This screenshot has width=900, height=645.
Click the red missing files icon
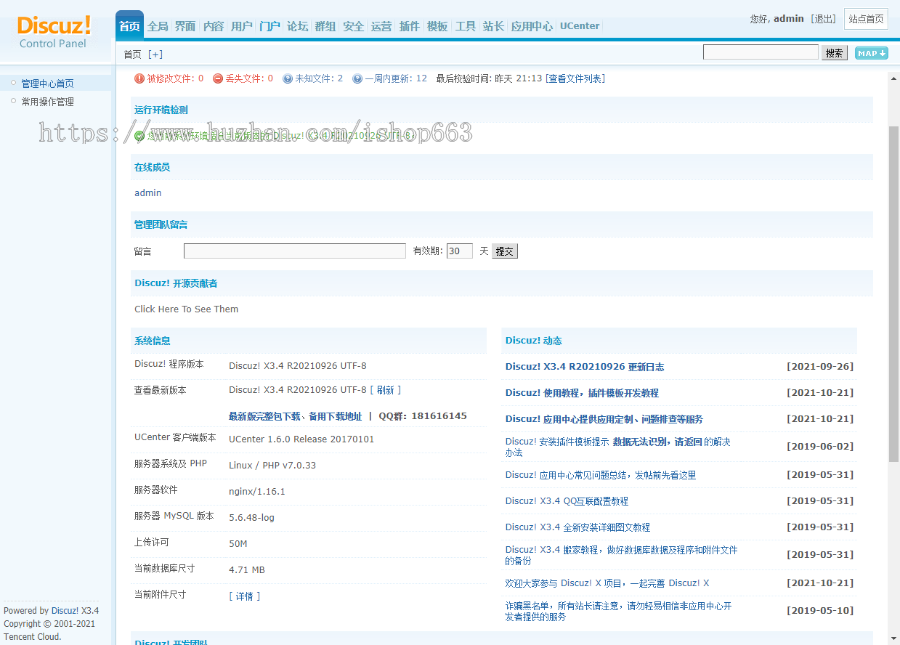pos(218,79)
